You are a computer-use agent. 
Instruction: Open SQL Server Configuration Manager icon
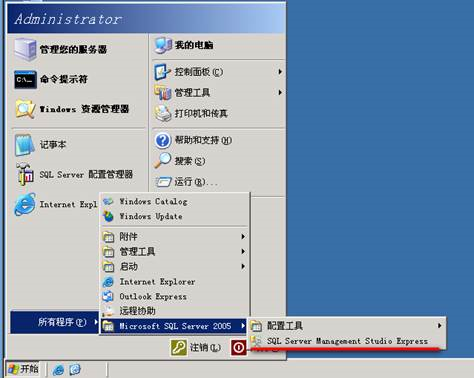coord(25,174)
